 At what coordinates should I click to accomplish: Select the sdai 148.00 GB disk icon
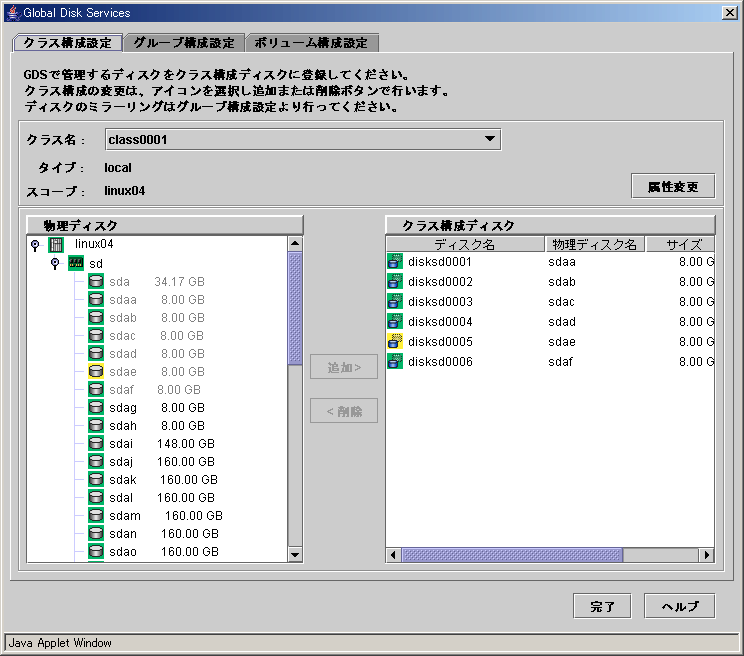click(x=96, y=444)
